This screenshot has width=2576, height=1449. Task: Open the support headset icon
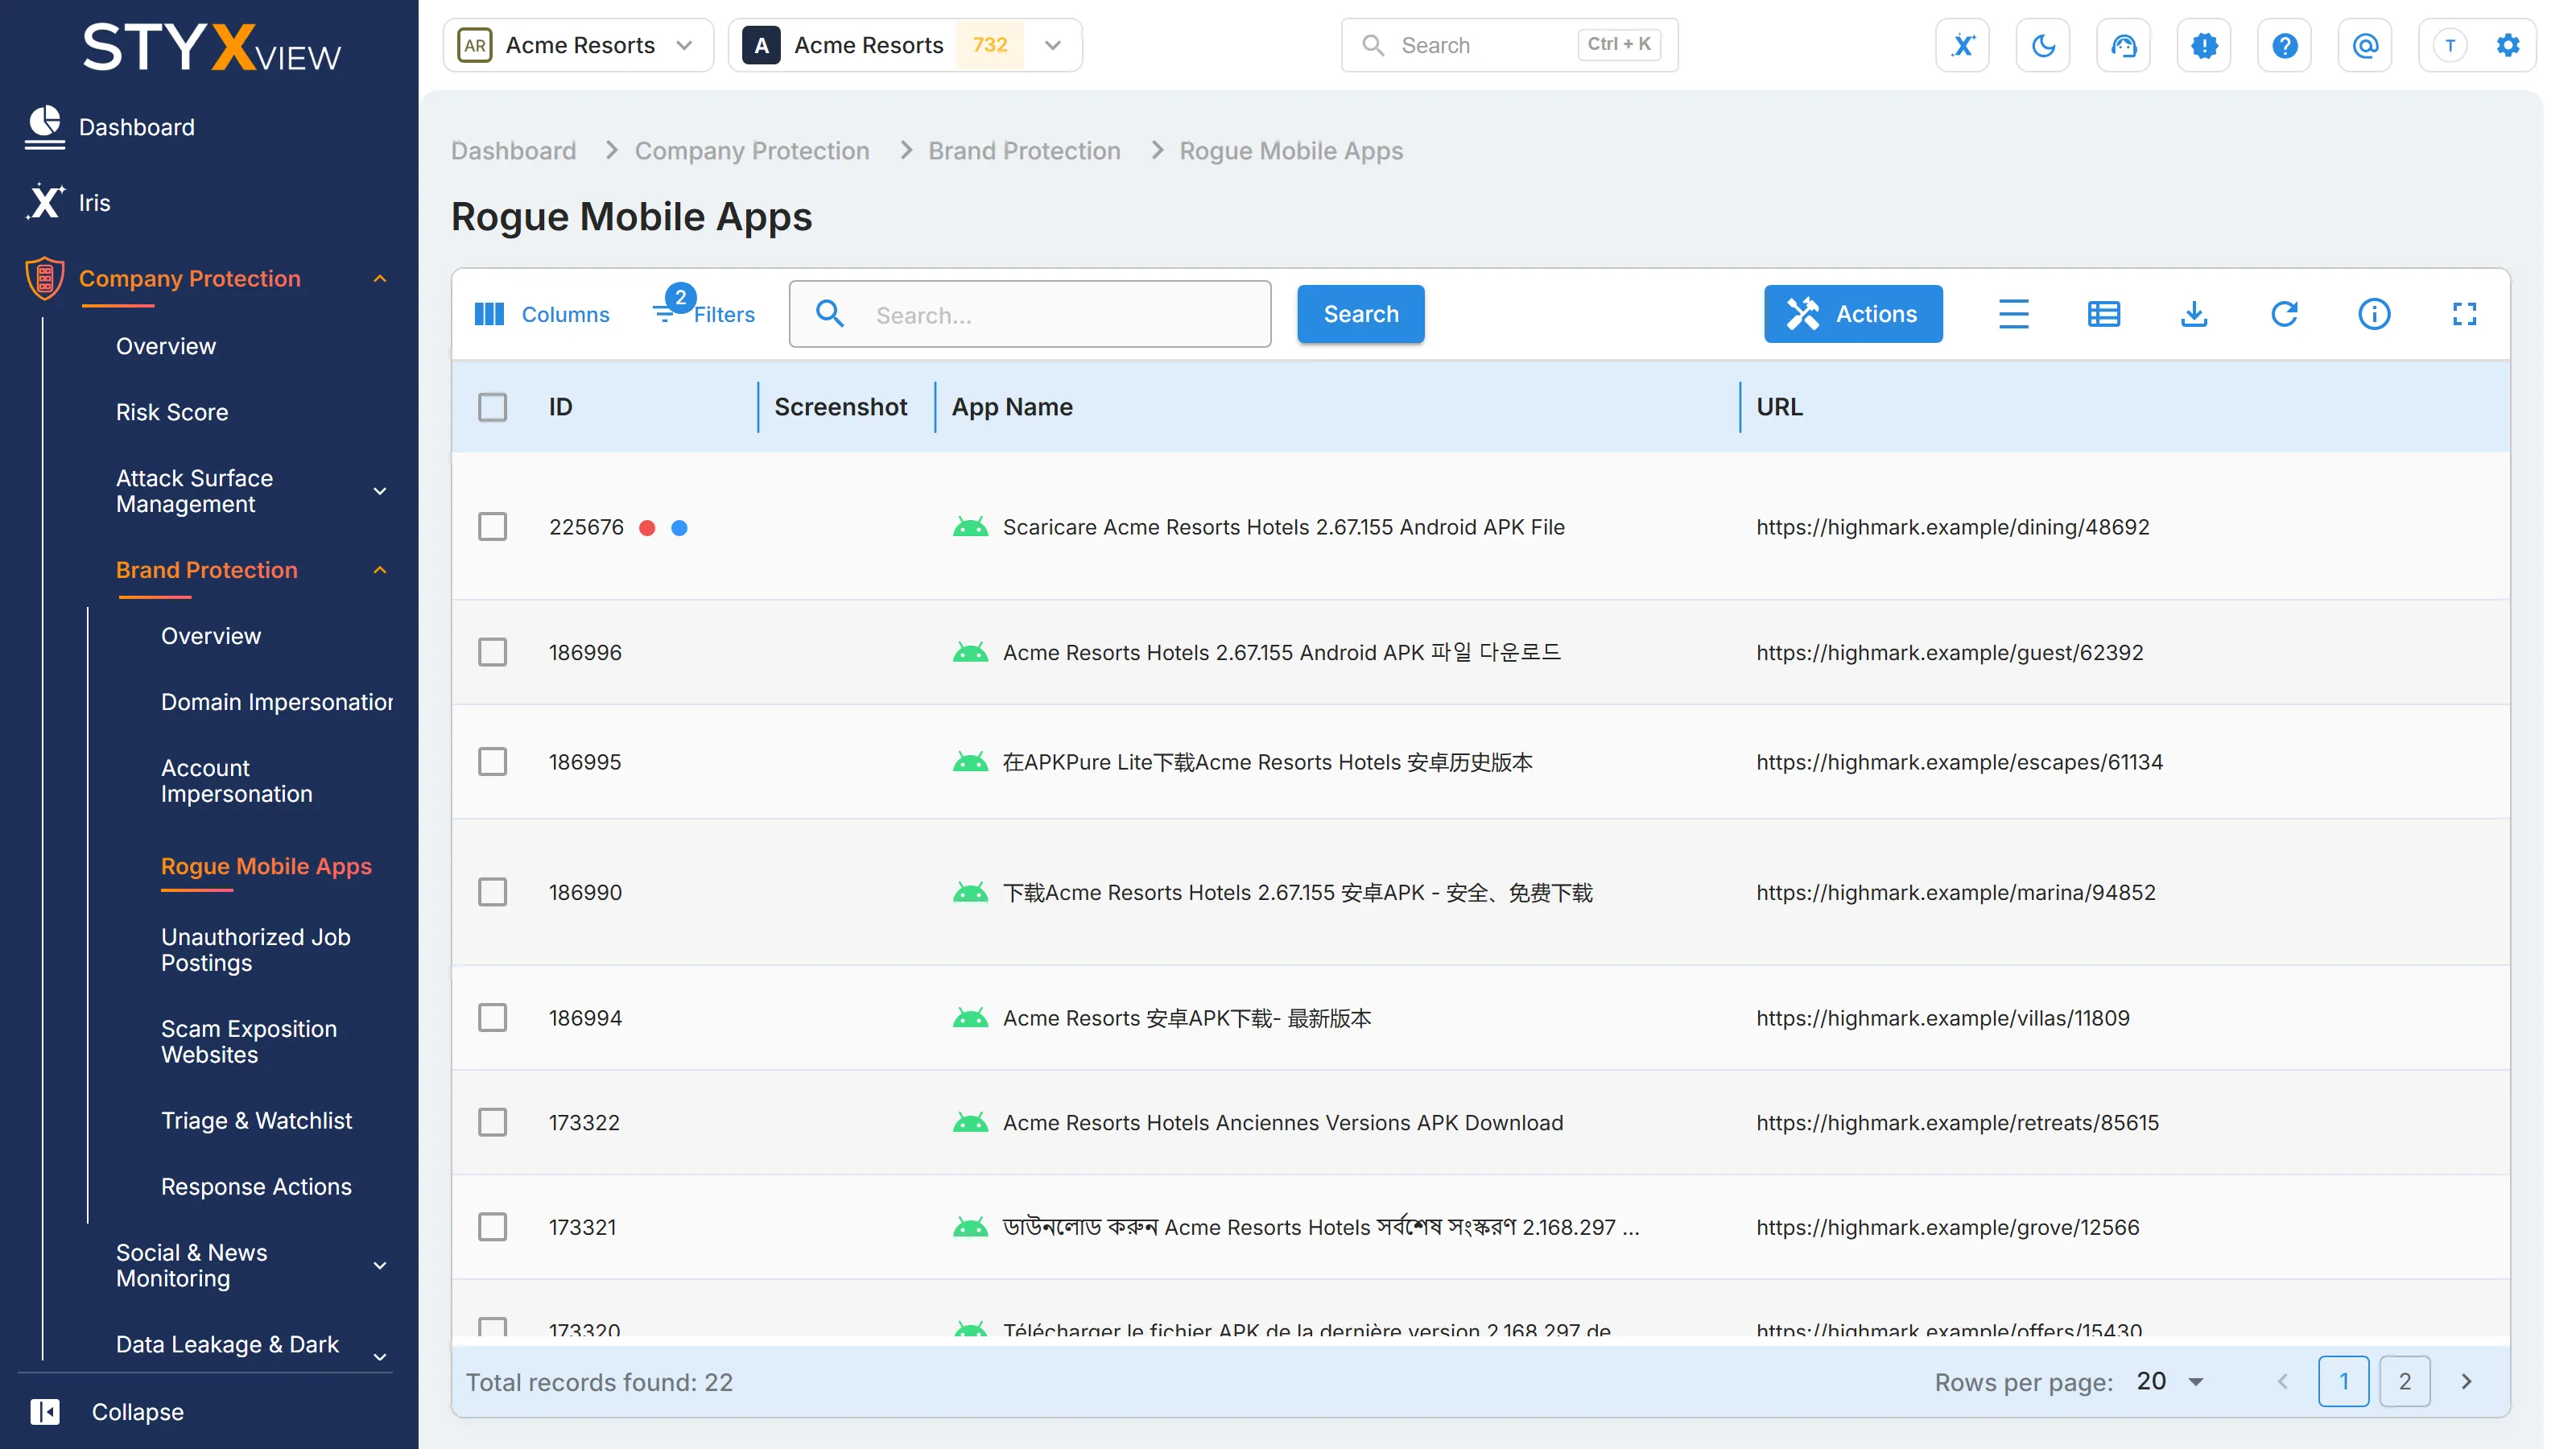pos(2123,45)
